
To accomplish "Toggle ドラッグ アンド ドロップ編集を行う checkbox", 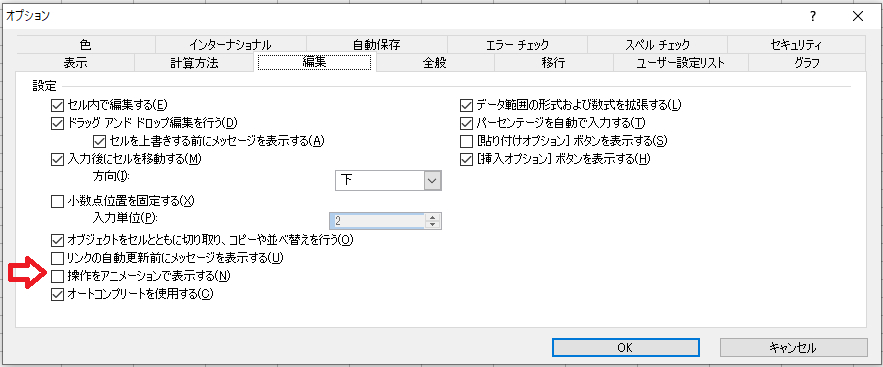I will point(57,123).
